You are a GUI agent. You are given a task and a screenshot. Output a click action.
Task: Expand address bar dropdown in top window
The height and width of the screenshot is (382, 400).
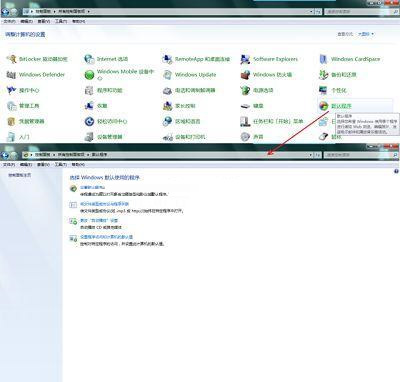[311, 12]
